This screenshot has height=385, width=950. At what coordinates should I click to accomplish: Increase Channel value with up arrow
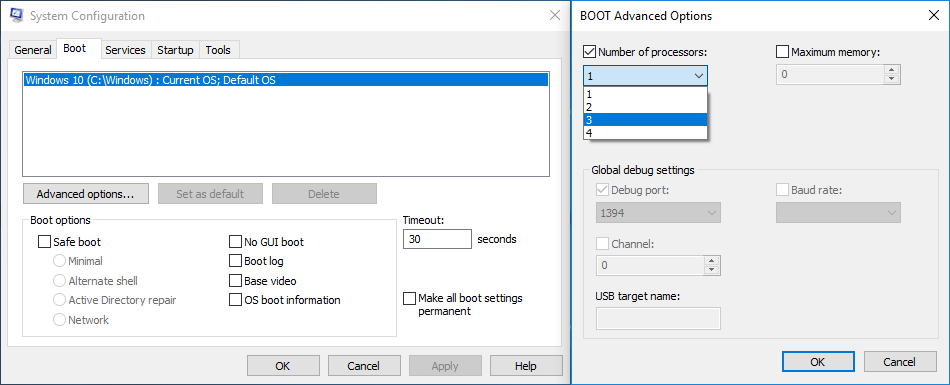pyautogui.click(x=712, y=261)
